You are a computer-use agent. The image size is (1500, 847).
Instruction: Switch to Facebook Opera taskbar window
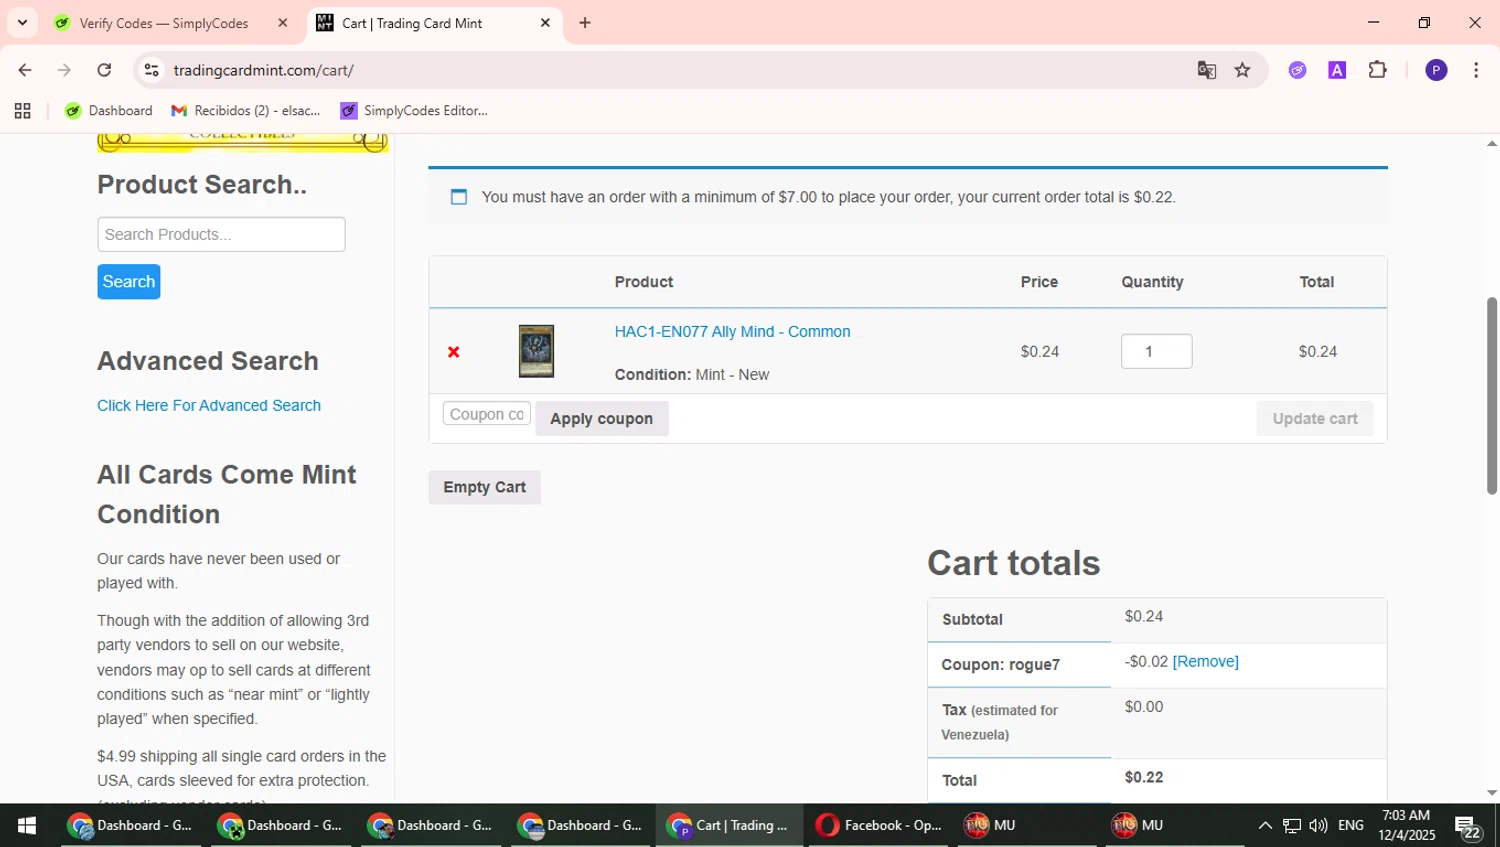pyautogui.click(x=879, y=825)
